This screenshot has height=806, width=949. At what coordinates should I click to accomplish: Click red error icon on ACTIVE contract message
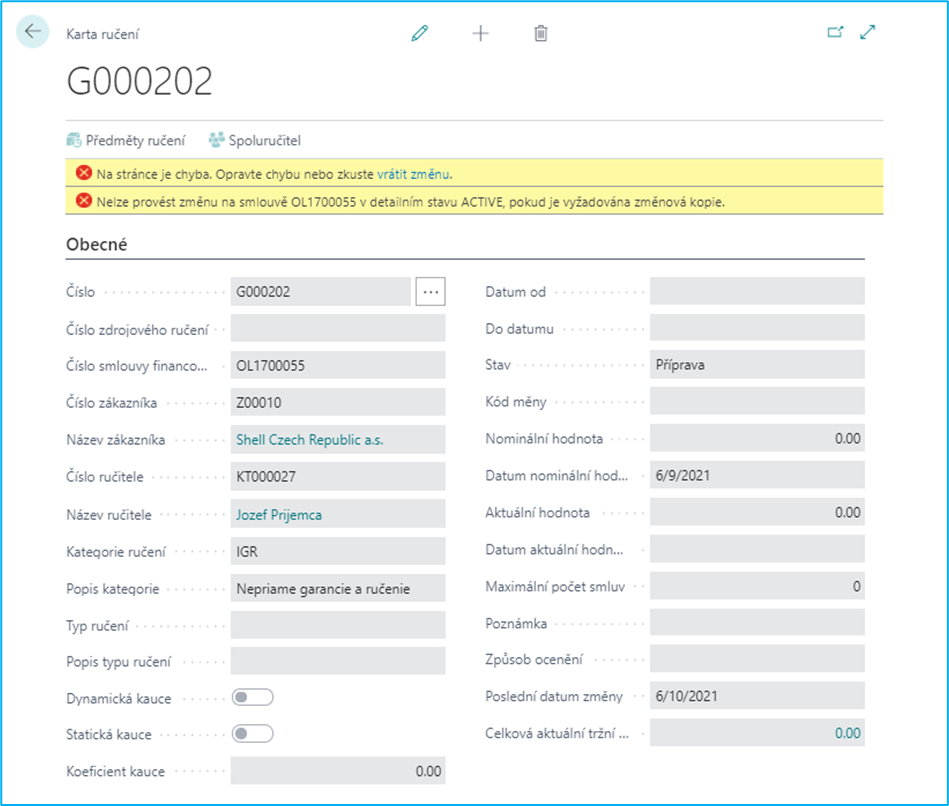point(84,200)
